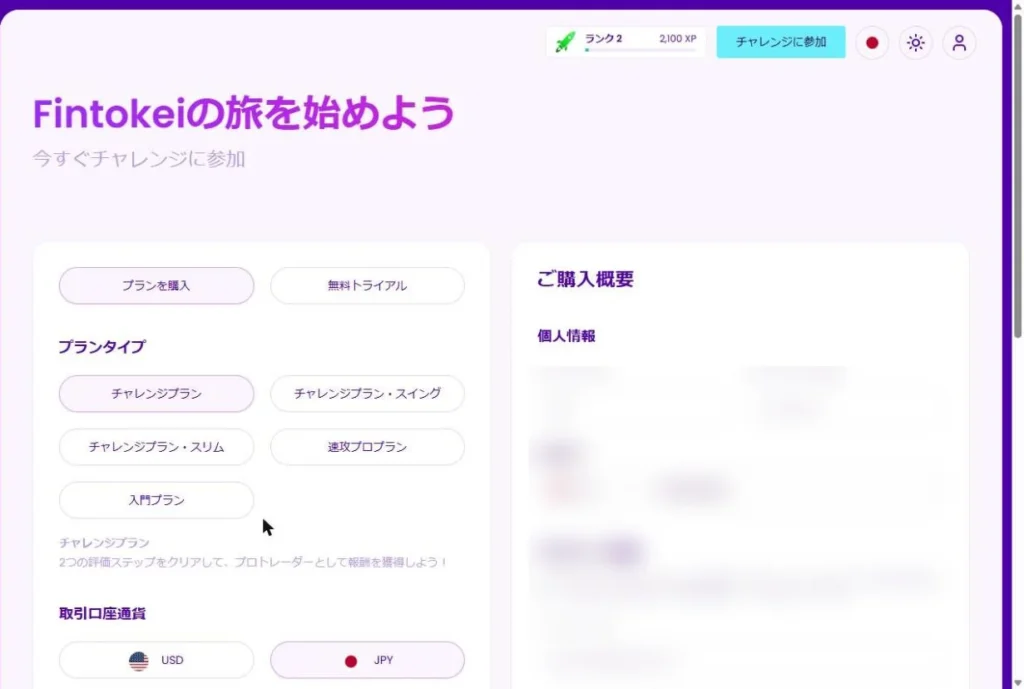Click the チャレンジに参加 button
Viewport: 1024px width, 689px height.
click(x=780, y=42)
